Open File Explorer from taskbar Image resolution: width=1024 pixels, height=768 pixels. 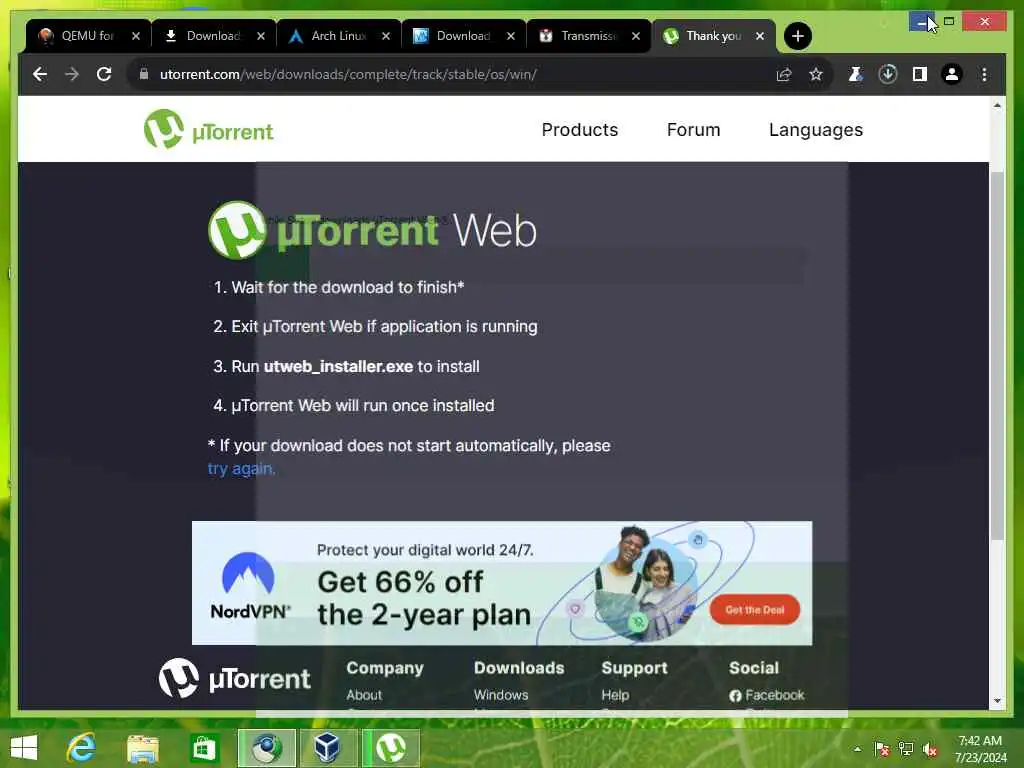coord(142,748)
